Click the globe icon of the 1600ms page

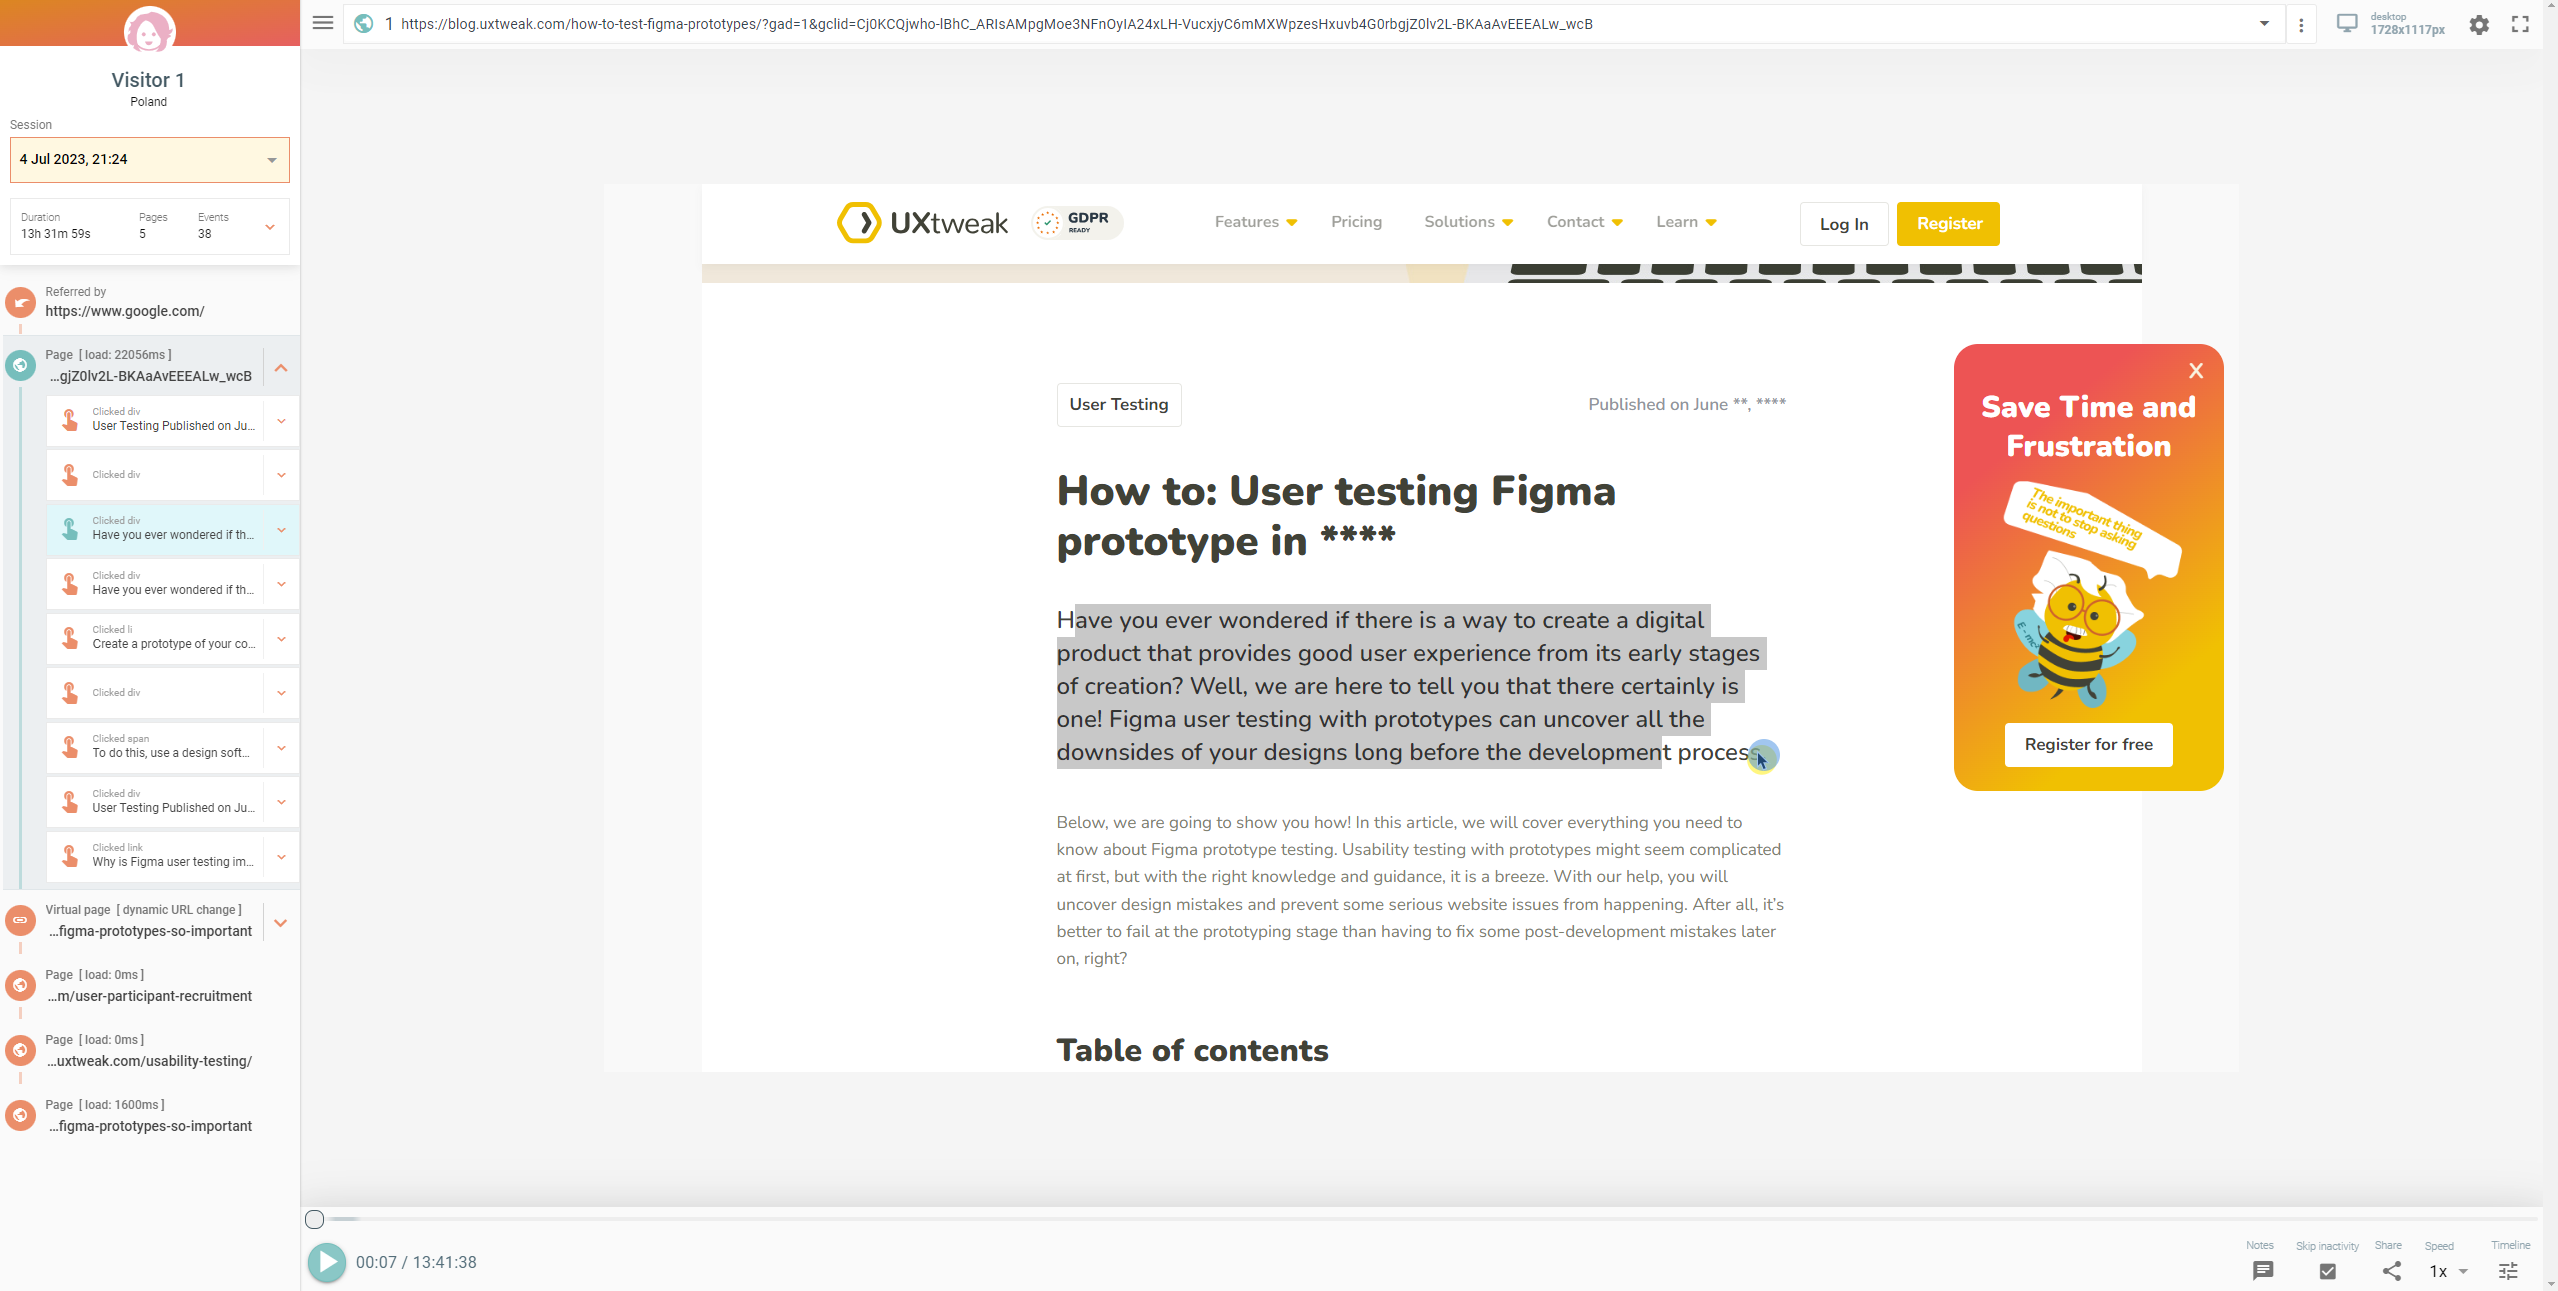(x=20, y=1115)
